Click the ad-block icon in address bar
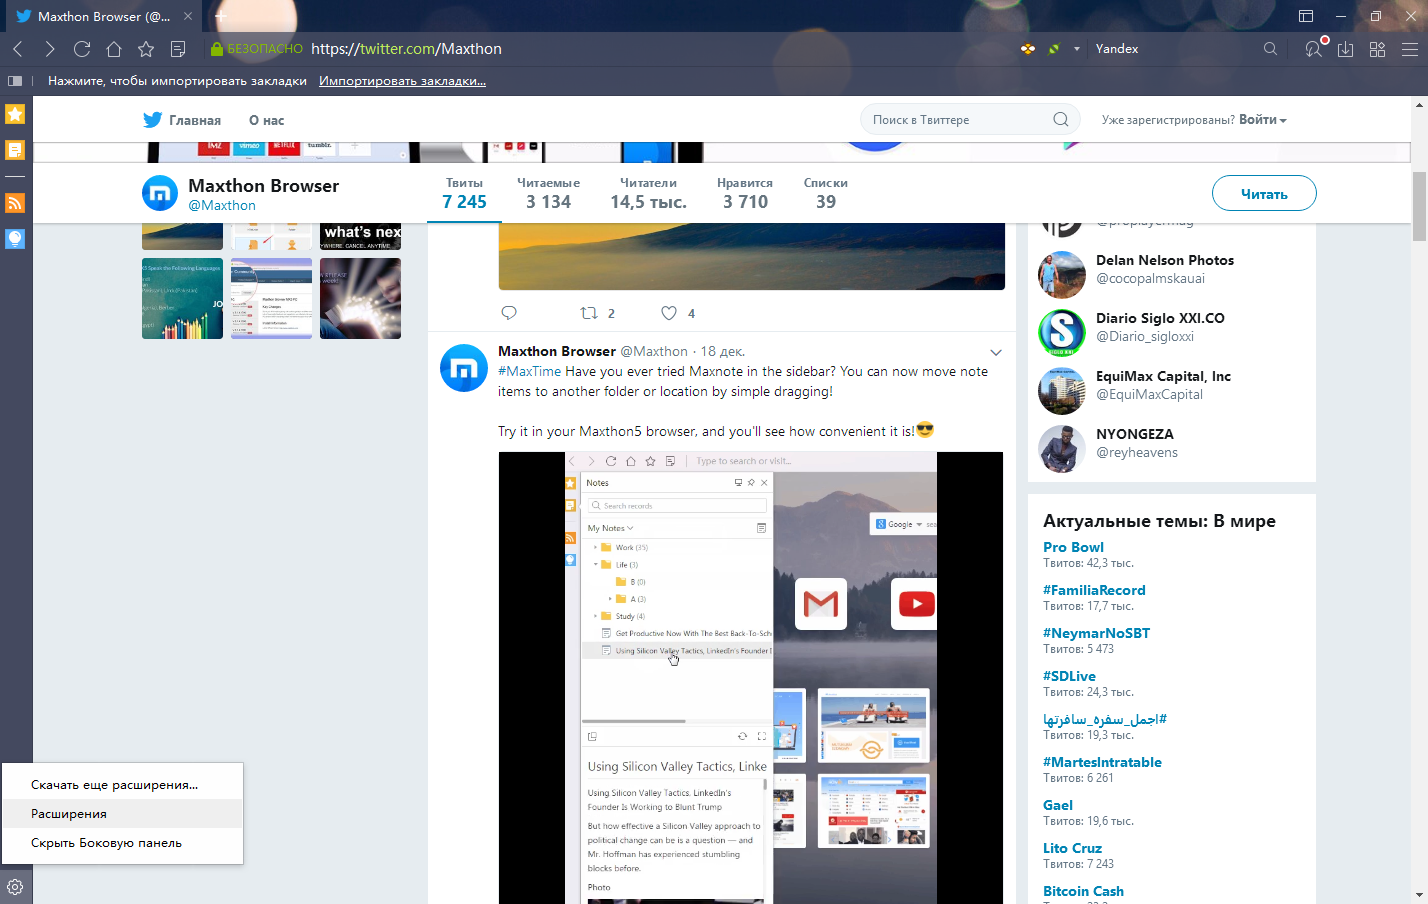Image resolution: width=1428 pixels, height=904 pixels. click(x=1028, y=49)
